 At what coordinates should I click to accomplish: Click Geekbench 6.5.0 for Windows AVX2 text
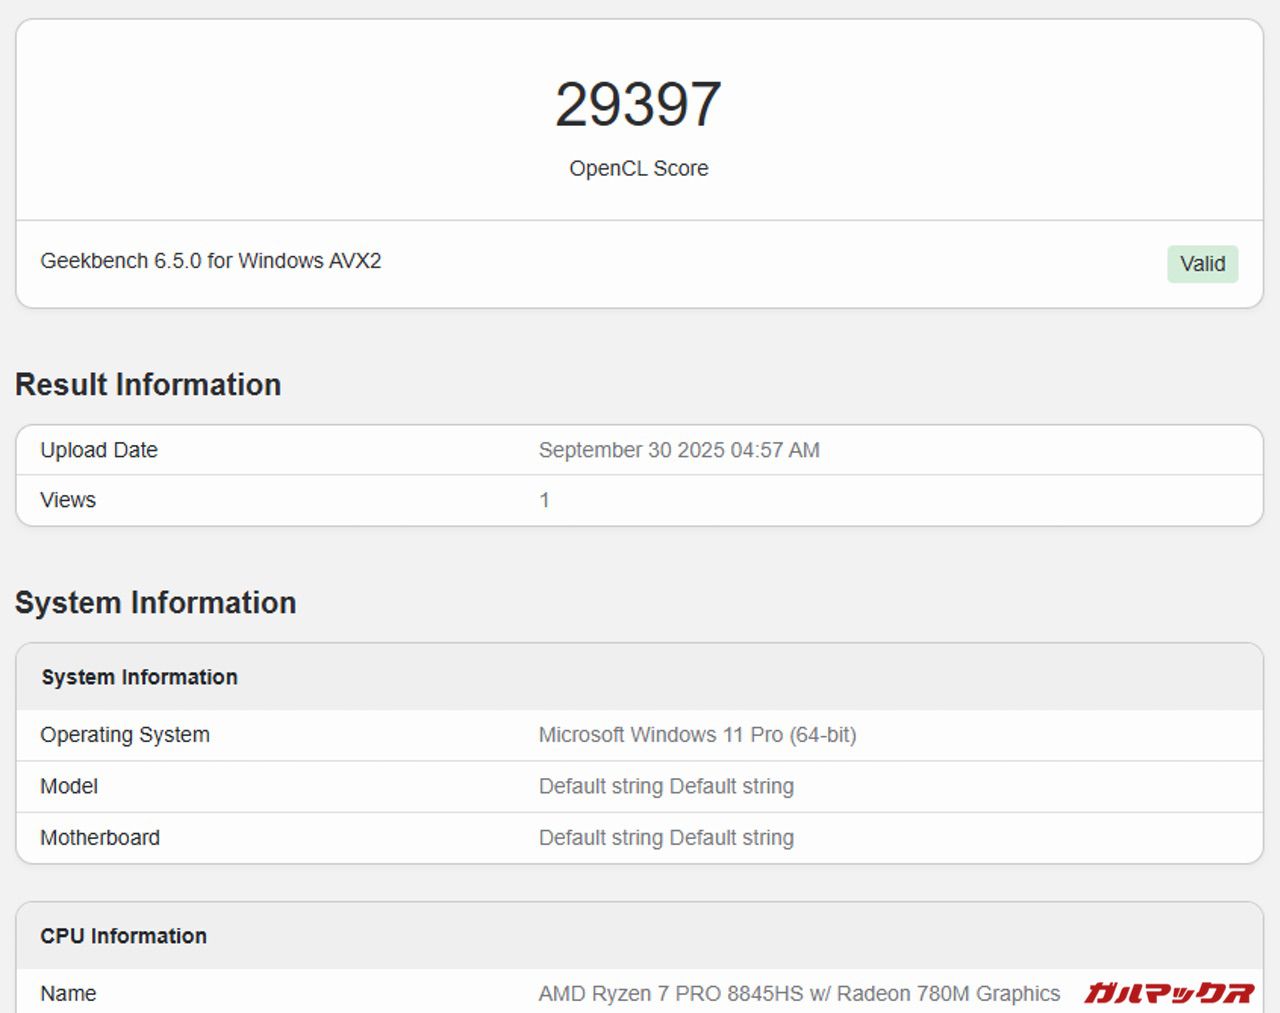coord(210,261)
